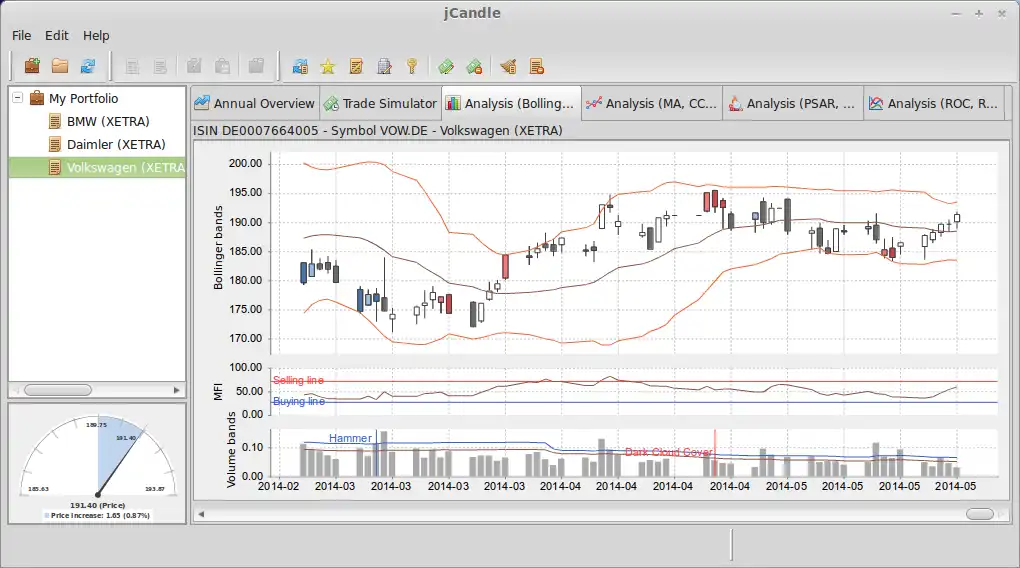Click the broom cleanup toolbar icon
The height and width of the screenshot is (568, 1020).
point(508,66)
